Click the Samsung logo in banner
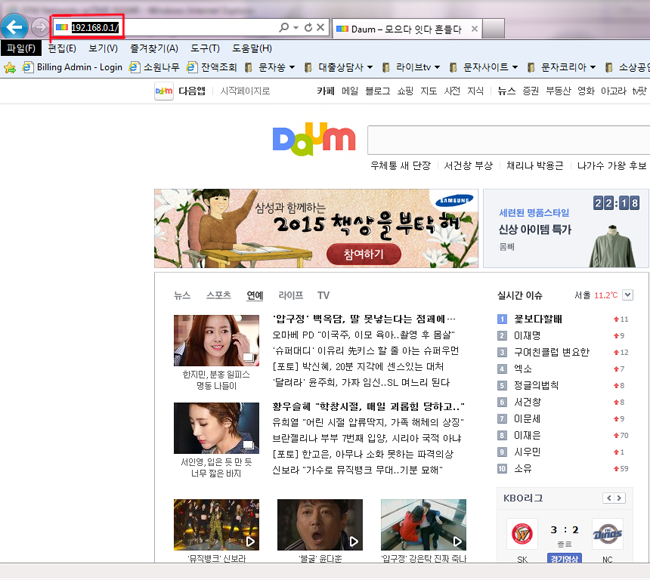 pos(454,200)
